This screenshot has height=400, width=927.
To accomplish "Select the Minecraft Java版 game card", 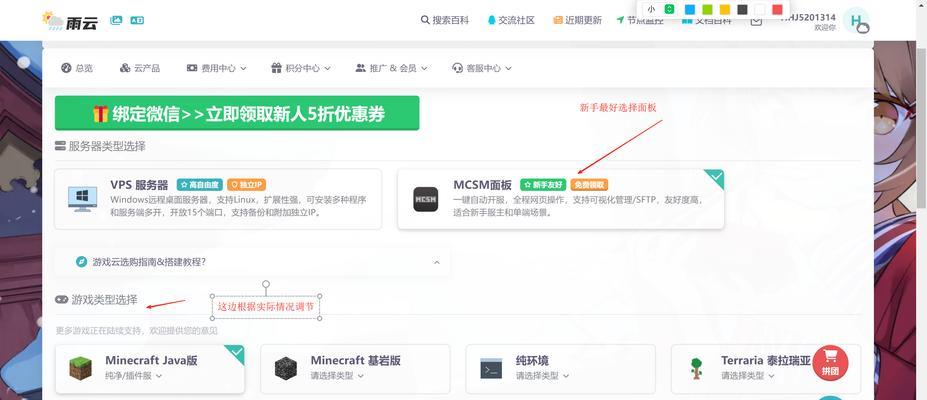I will point(150,369).
